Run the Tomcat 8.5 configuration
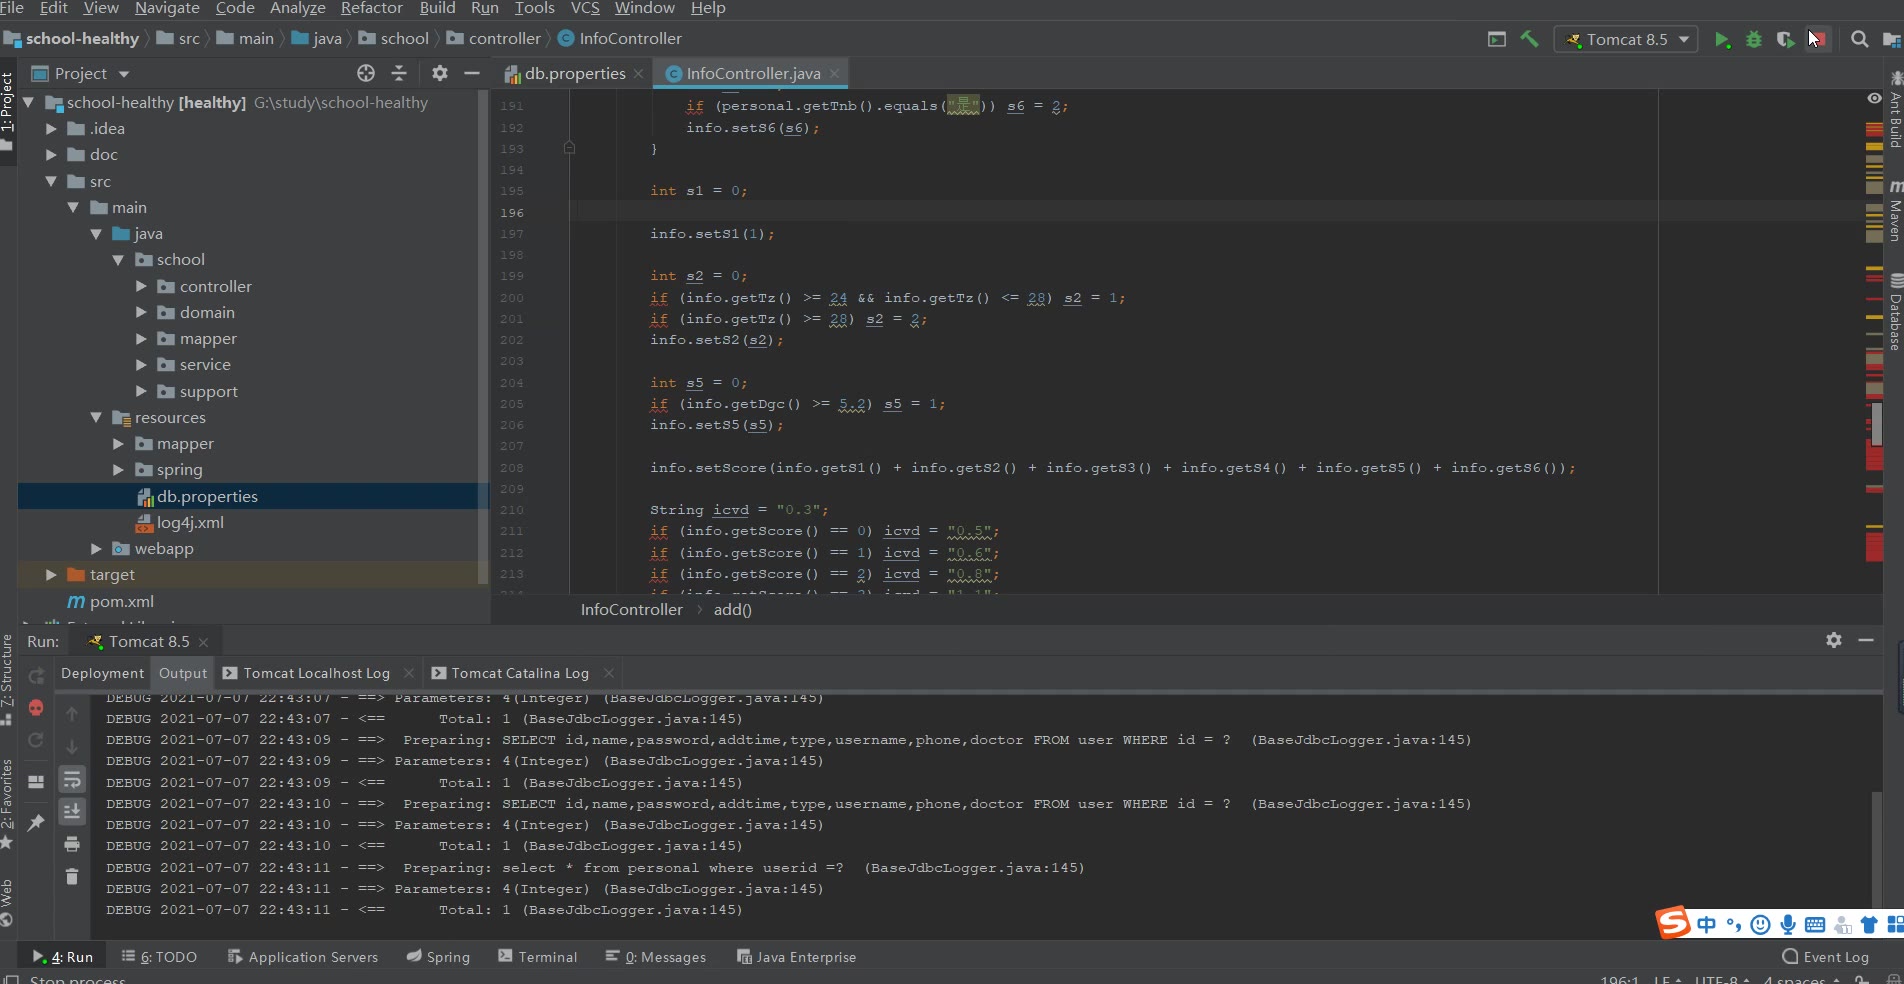Viewport: 1904px width, 984px height. (x=1721, y=40)
